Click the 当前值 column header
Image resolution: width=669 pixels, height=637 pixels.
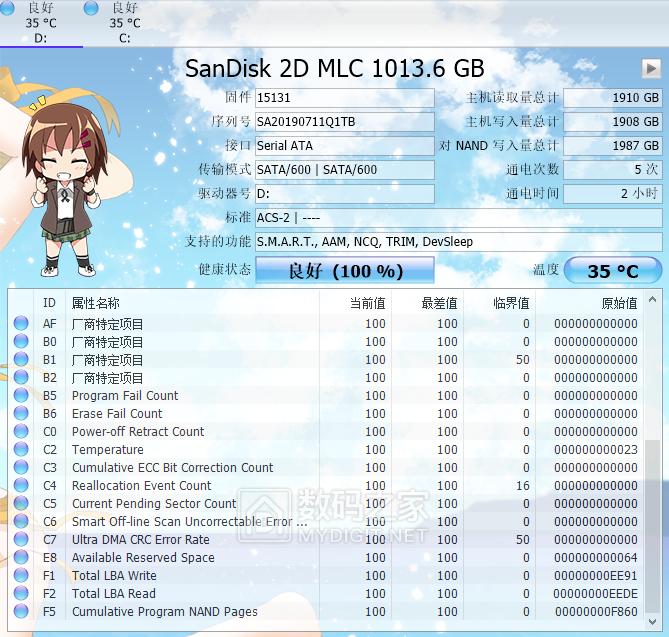355,303
